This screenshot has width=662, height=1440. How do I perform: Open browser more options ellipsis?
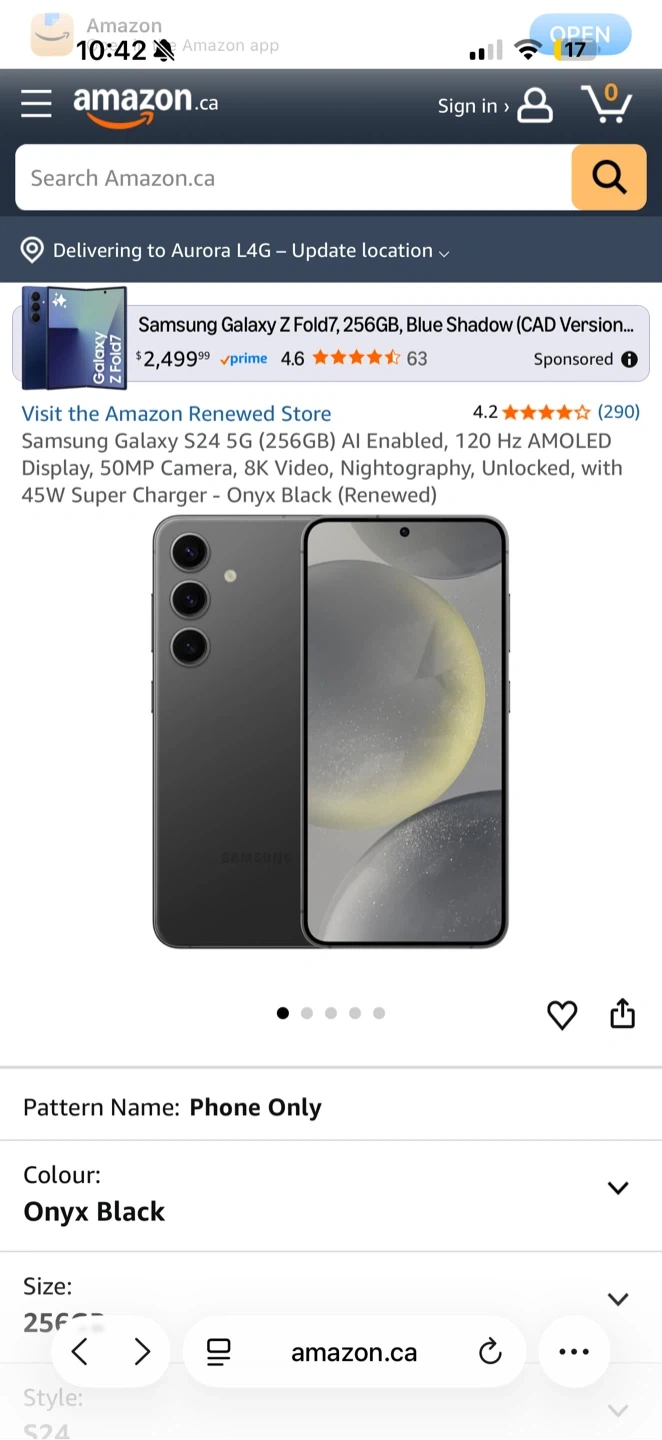(574, 1352)
